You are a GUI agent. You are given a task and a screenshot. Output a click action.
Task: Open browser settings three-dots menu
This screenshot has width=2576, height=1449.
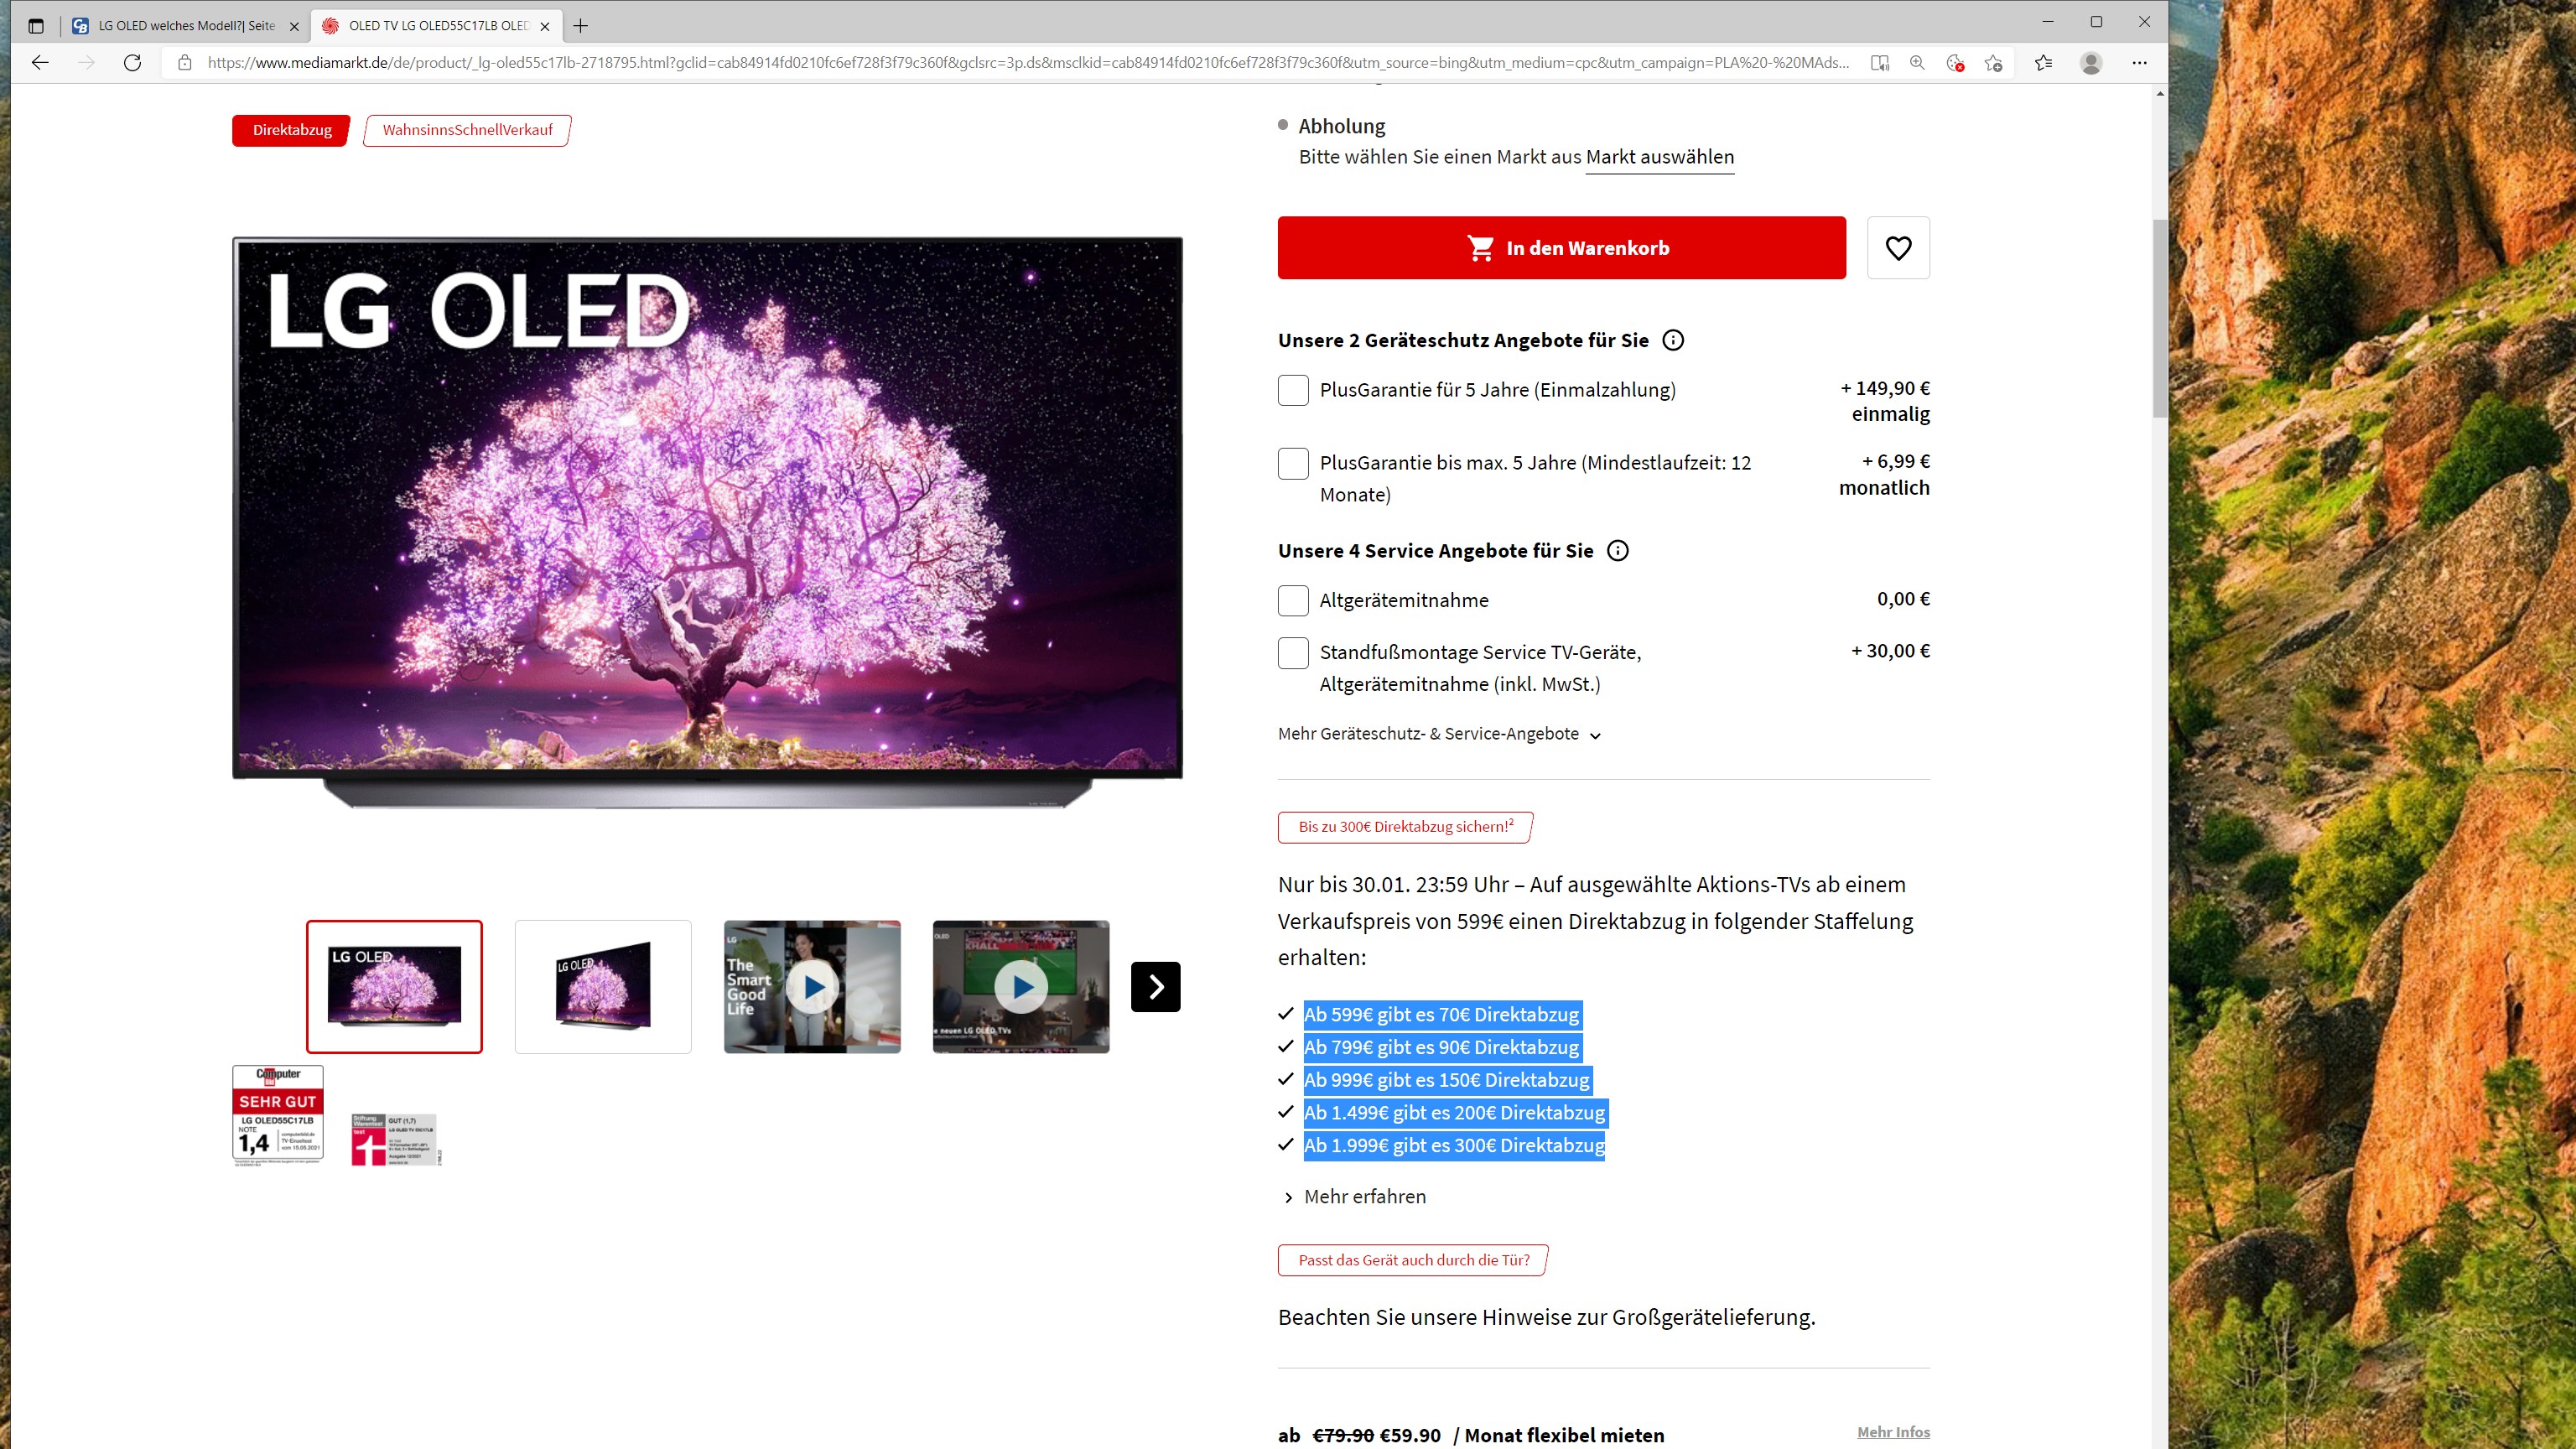click(x=2139, y=63)
